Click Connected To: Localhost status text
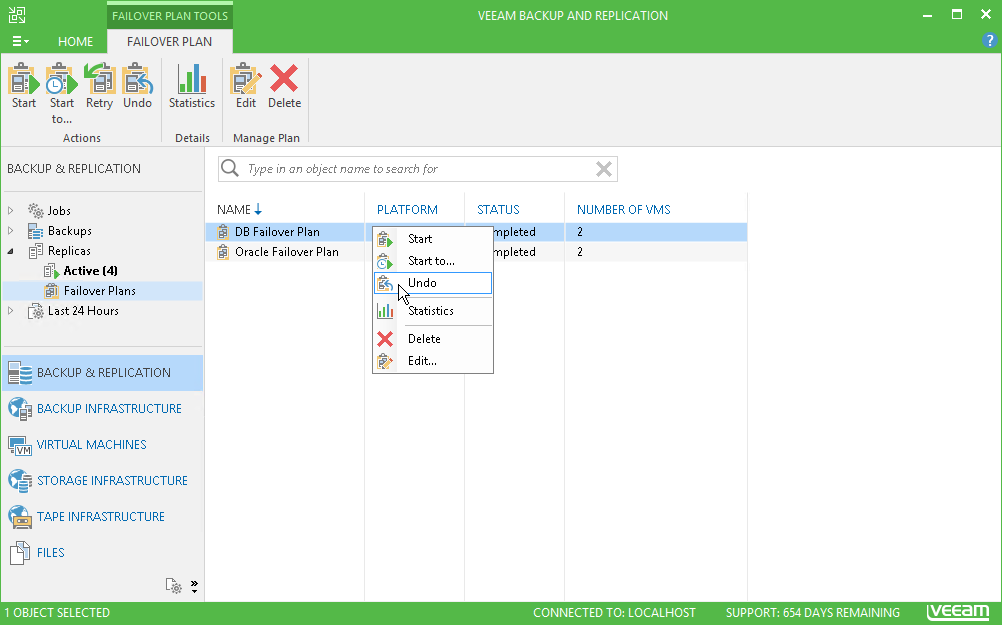Screen dimensions: 1002x625 [x=614, y=613]
